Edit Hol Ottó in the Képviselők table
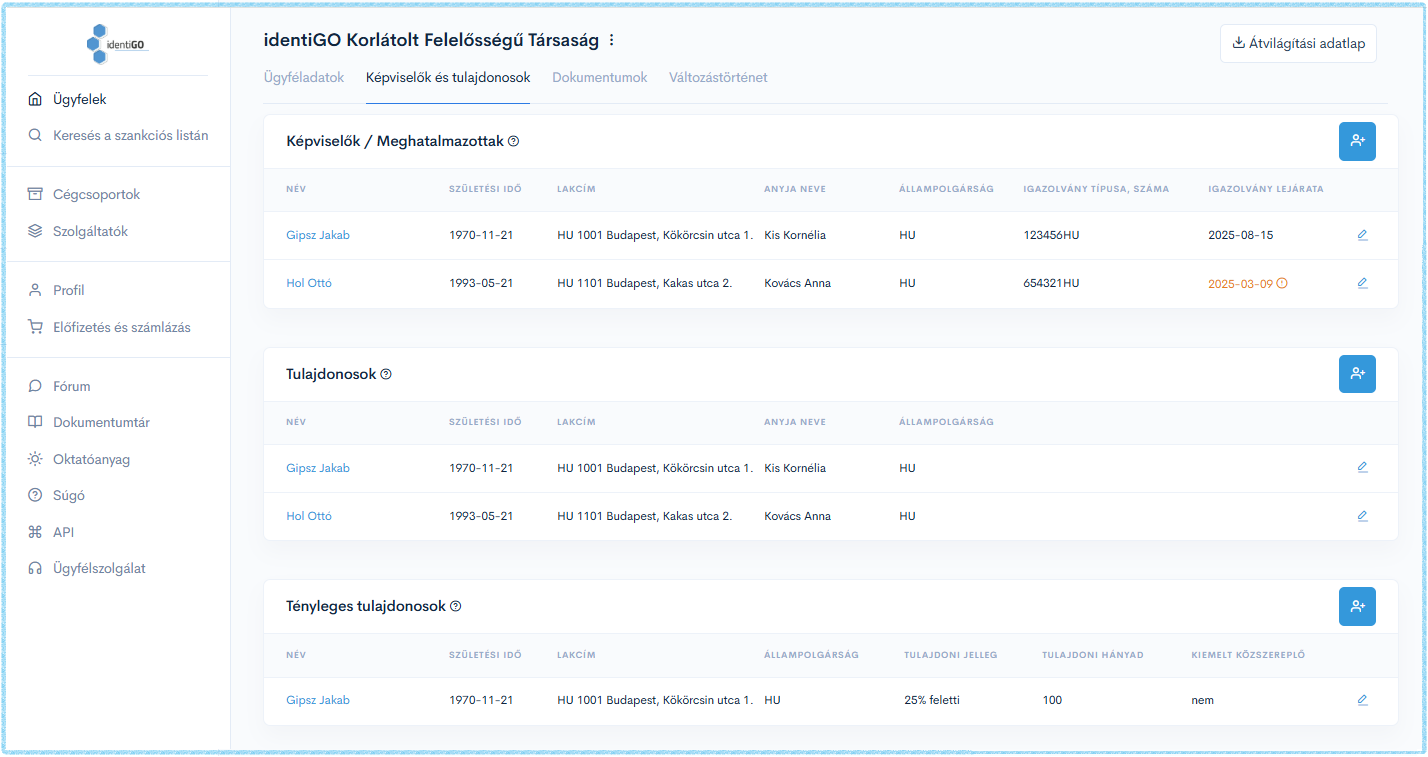The width and height of the screenshot is (1428, 757). (1362, 283)
